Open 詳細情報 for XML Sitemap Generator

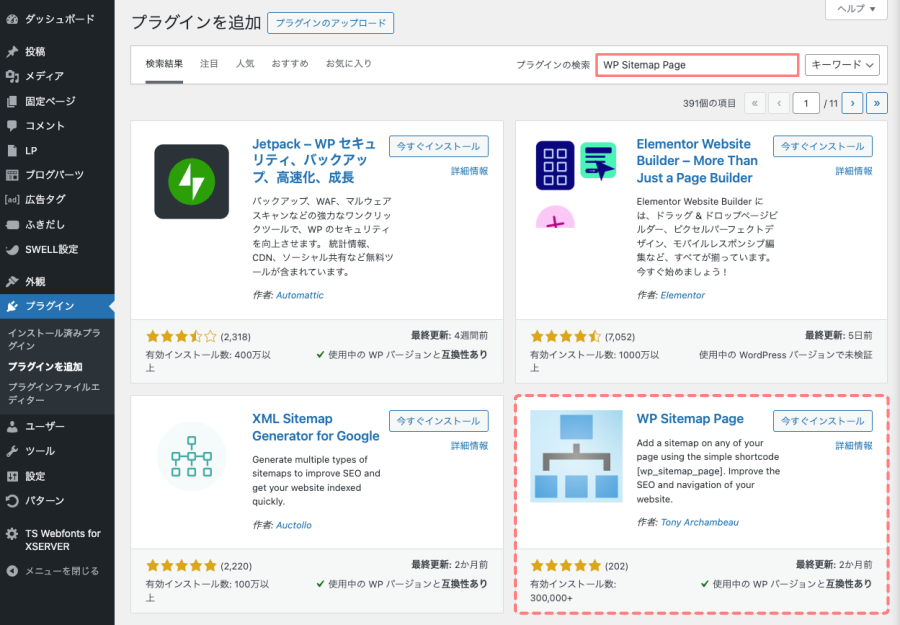pos(470,446)
